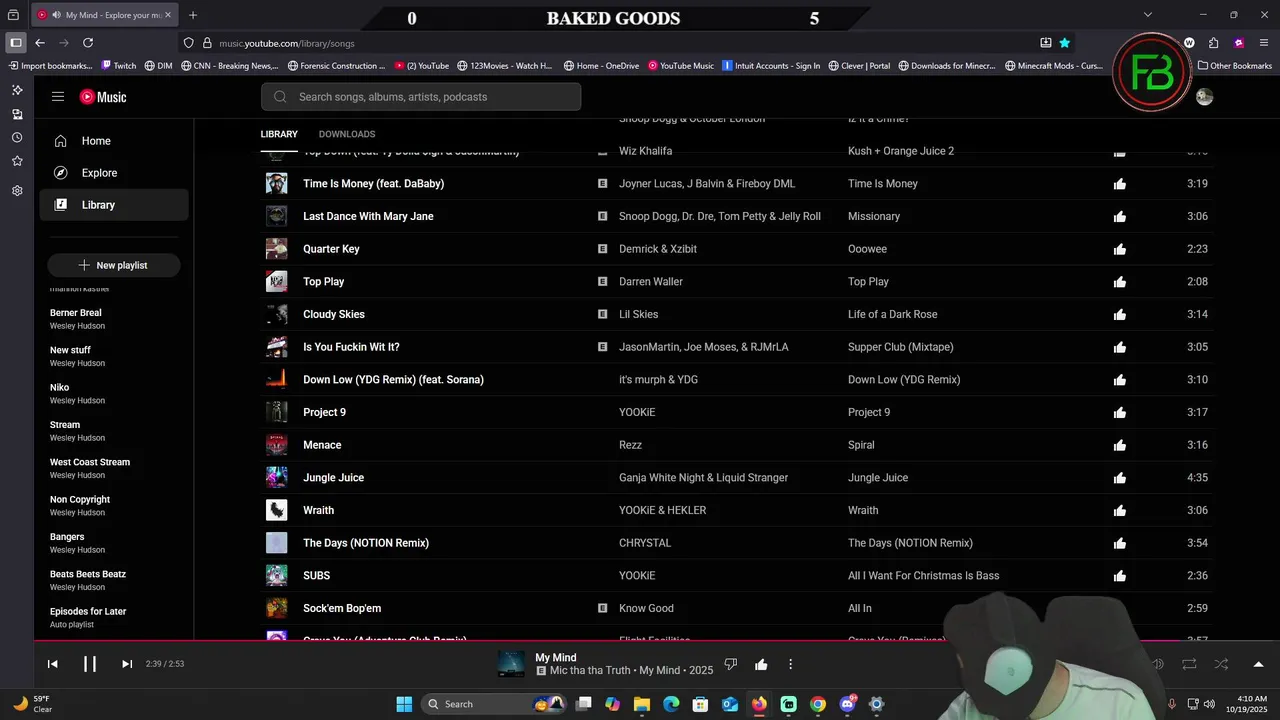Open the YouTube Music bookmark
This screenshot has height=720, width=1280.
pos(681,66)
